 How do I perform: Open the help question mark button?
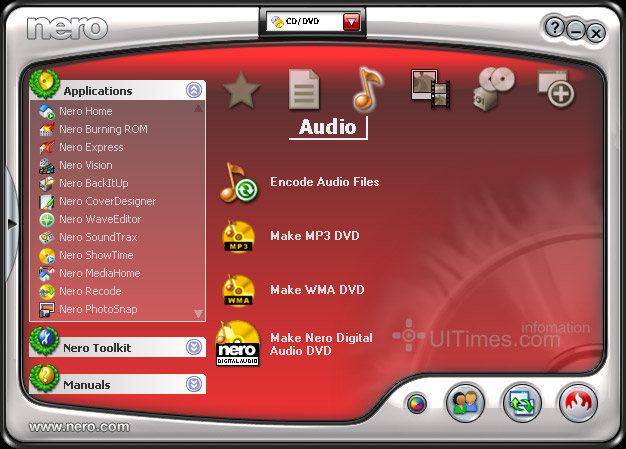click(x=555, y=28)
